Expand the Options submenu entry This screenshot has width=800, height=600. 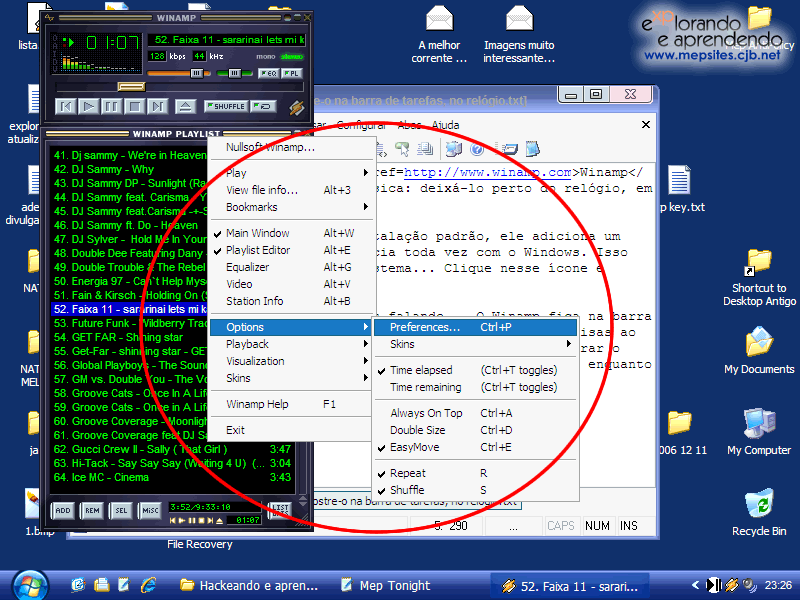point(291,327)
